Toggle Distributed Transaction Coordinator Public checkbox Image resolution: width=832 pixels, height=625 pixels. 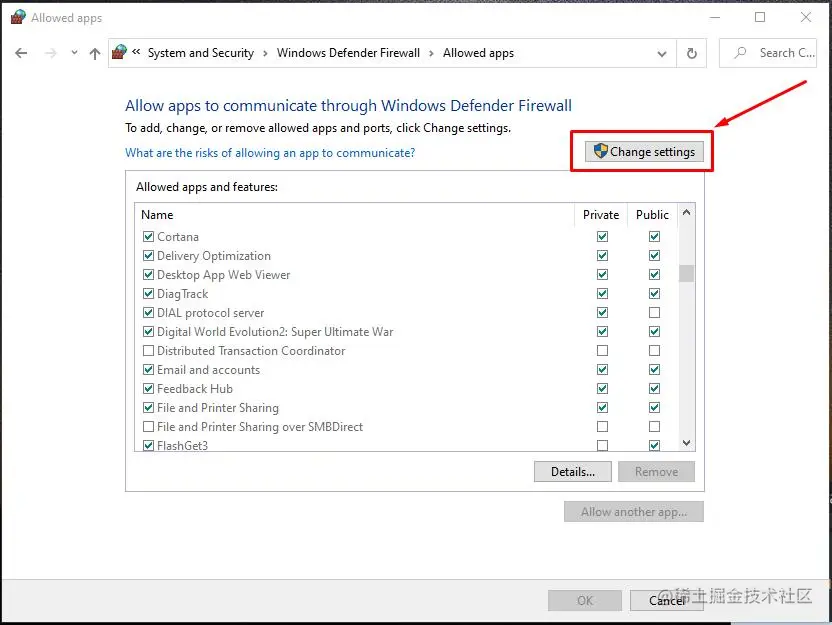(x=654, y=351)
